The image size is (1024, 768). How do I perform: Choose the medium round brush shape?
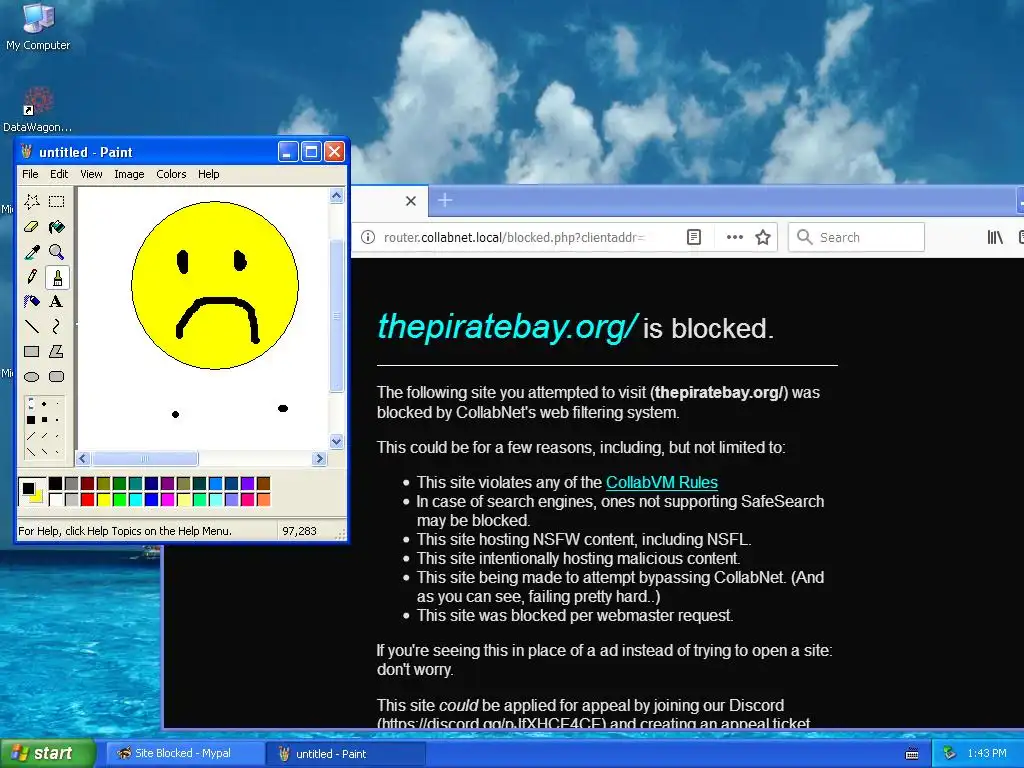[x=44, y=404]
